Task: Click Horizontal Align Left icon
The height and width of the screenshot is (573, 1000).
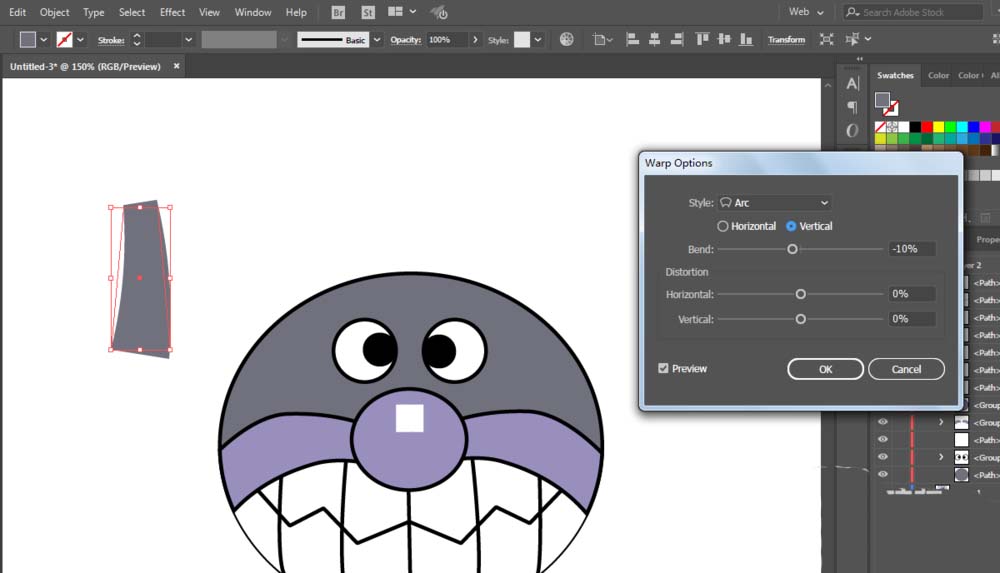Action: click(633, 40)
